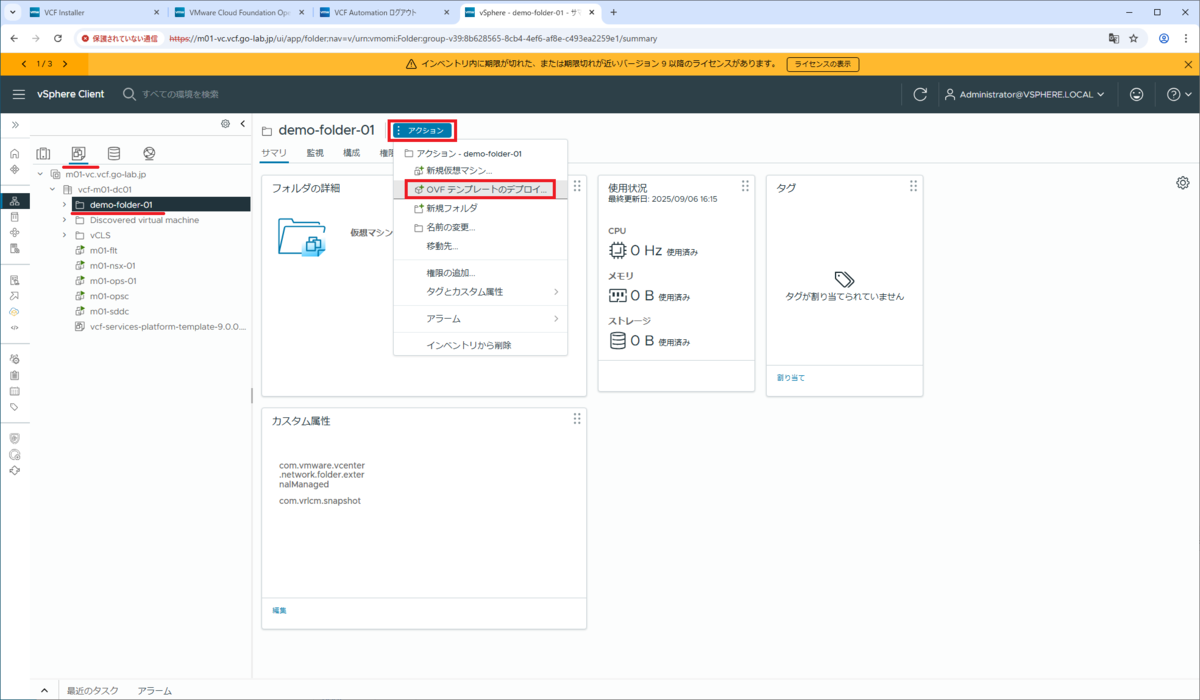This screenshot has width=1200, height=700.
Task: Click the ライセンスの表示 button
Action: click(823, 64)
